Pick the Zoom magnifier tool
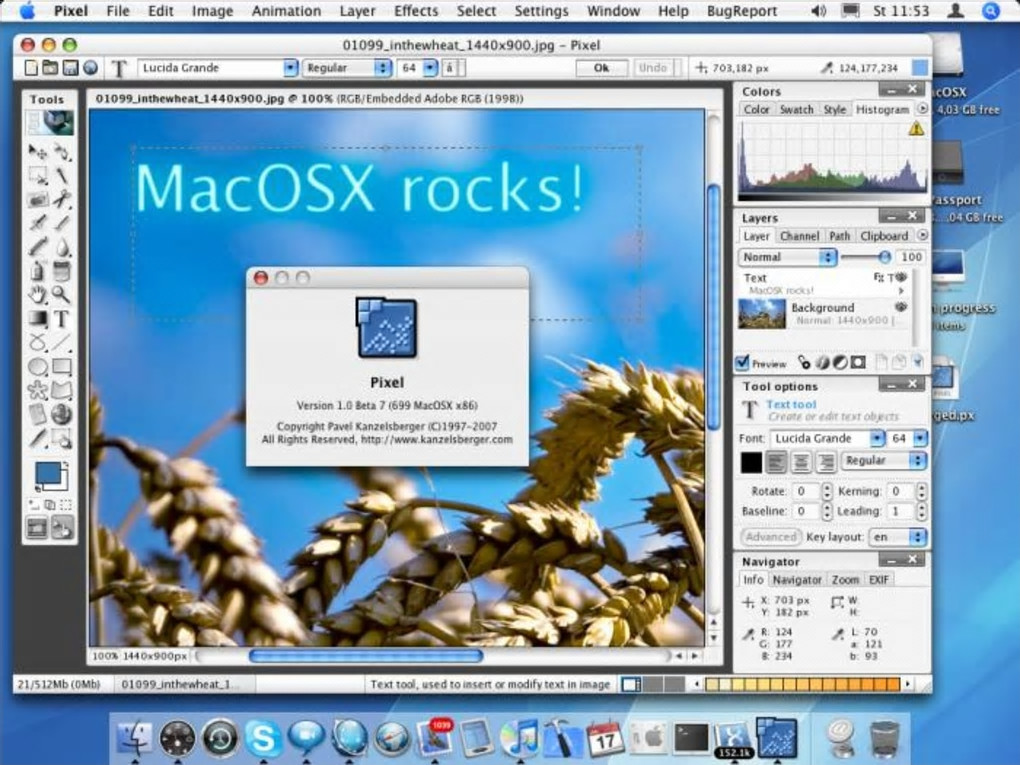The height and width of the screenshot is (765, 1020). (62, 294)
